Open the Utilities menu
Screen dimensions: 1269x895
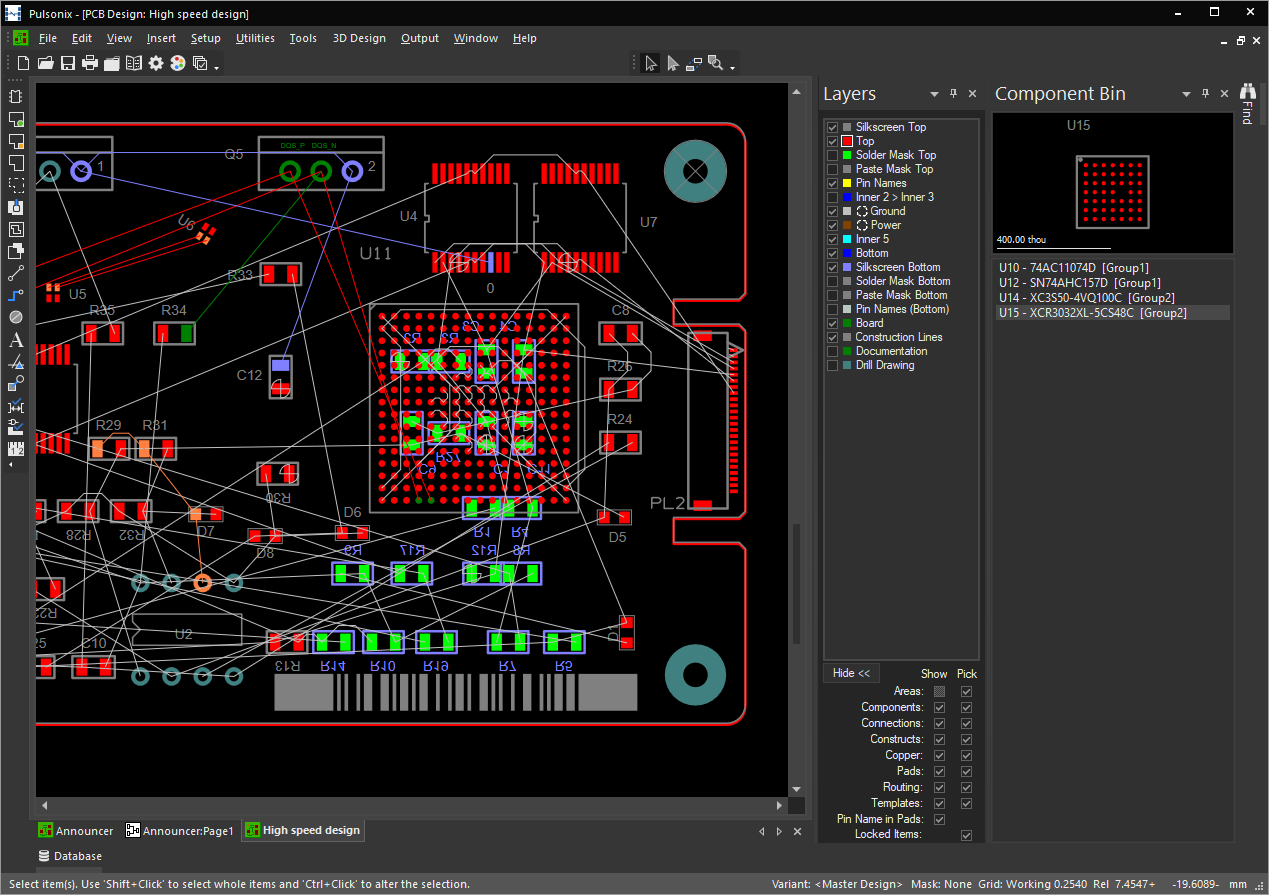click(255, 38)
